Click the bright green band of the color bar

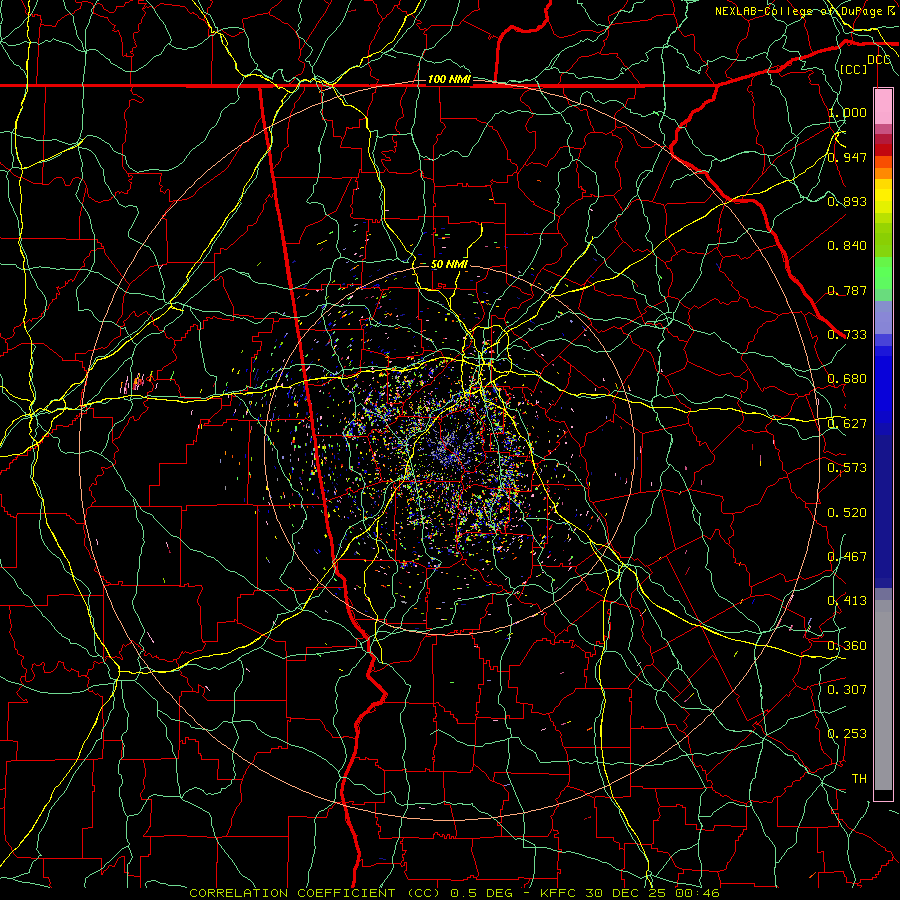[x=883, y=273]
